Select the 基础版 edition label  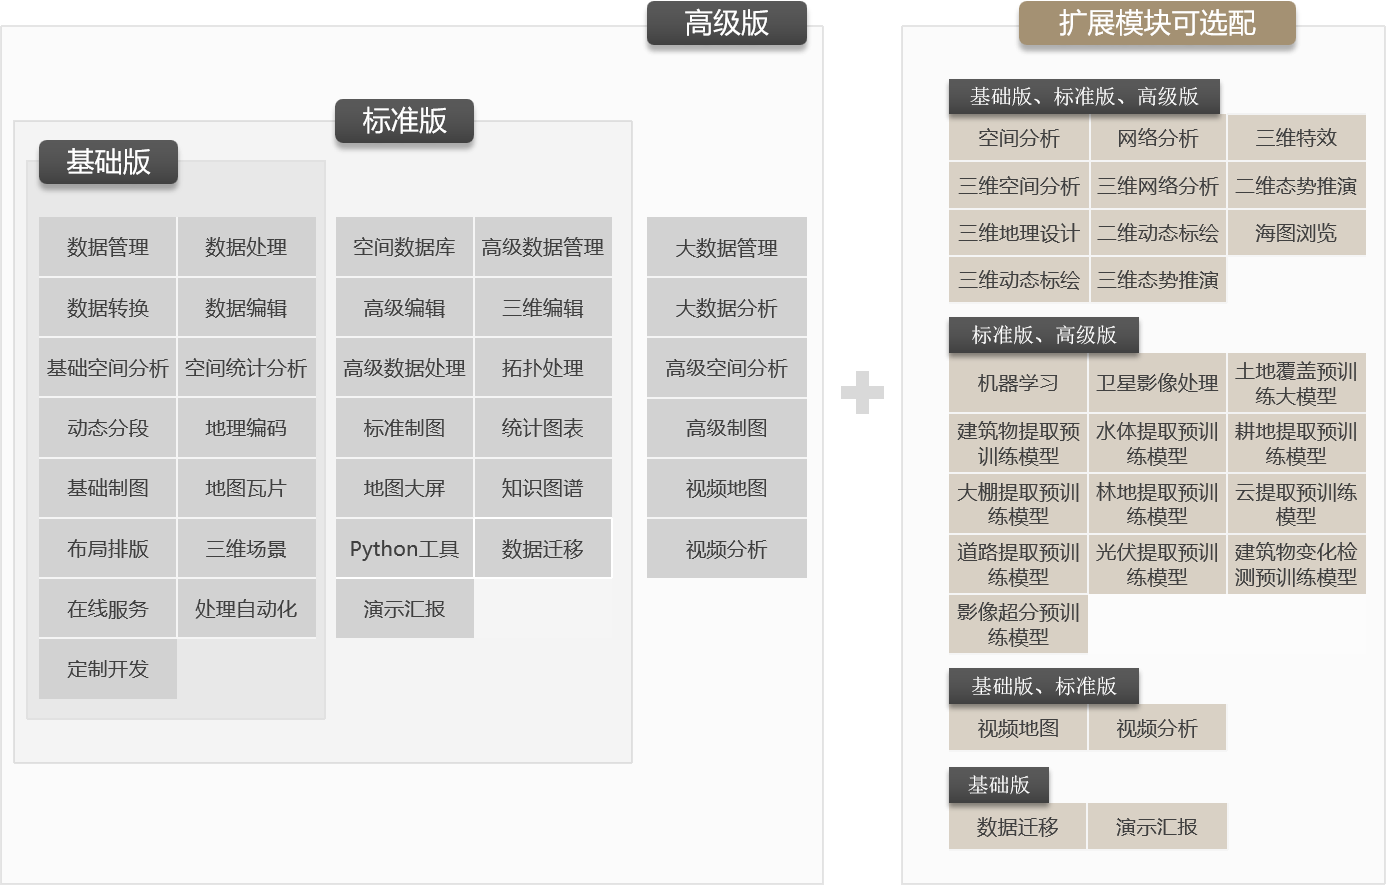coord(108,162)
